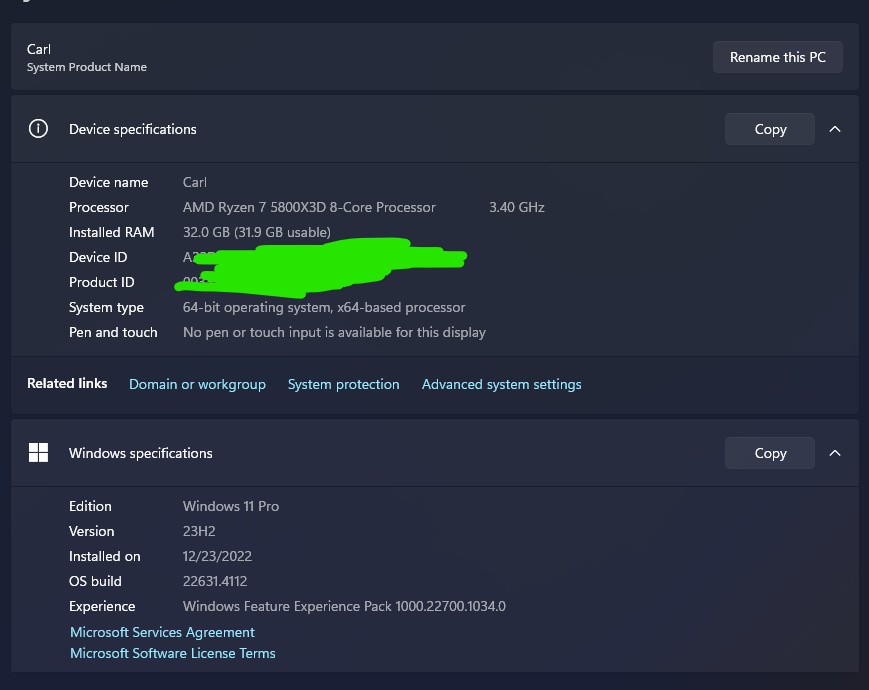Click the Device specifications info icon
Viewport: 869px width, 690px height.
click(38, 129)
